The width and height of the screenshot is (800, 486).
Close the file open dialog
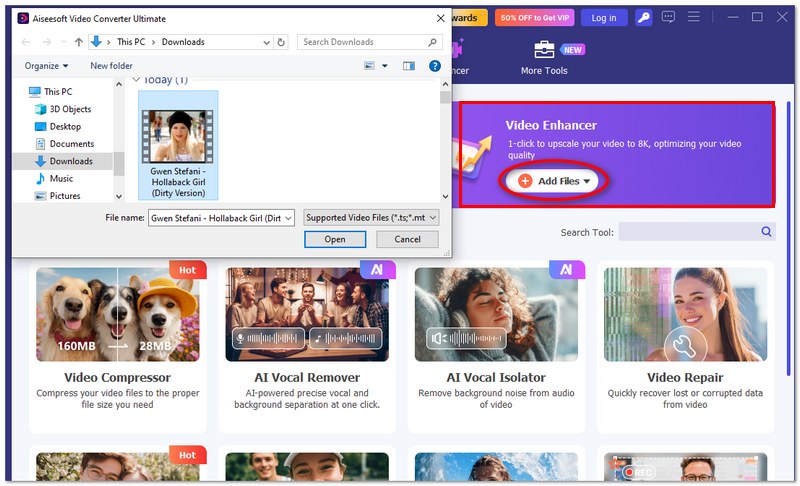pyautogui.click(x=440, y=18)
